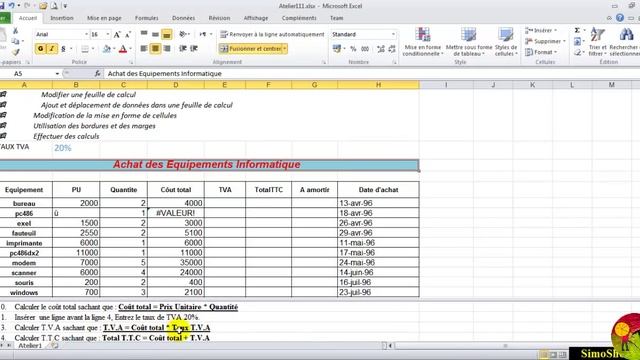Image resolution: width=640 pixels, height=360 pixels.
Task: Expand the borders dropdown arrow
Action: [93, 49]
